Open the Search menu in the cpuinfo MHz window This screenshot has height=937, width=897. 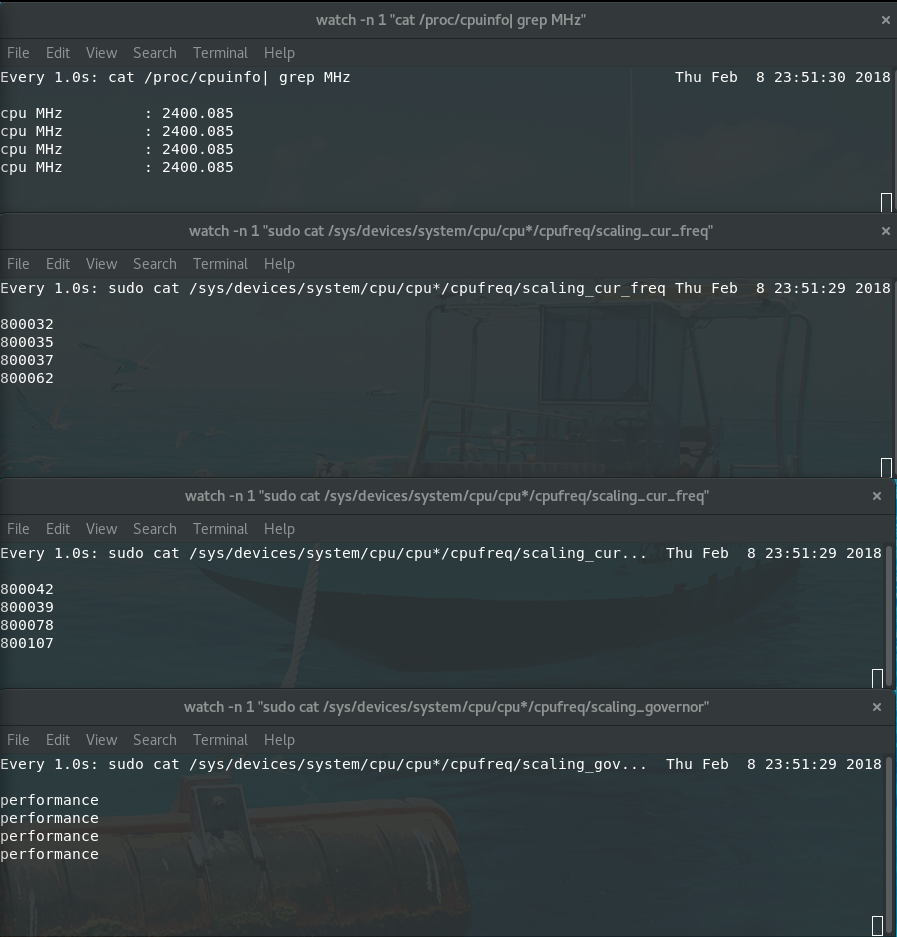154,52
